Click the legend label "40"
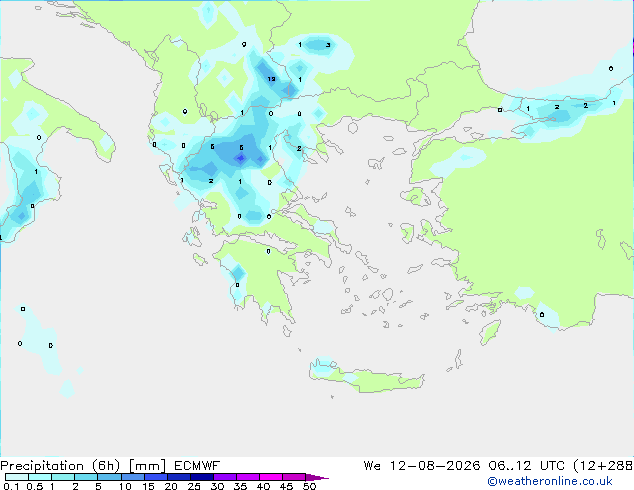 tap(263, 486)
